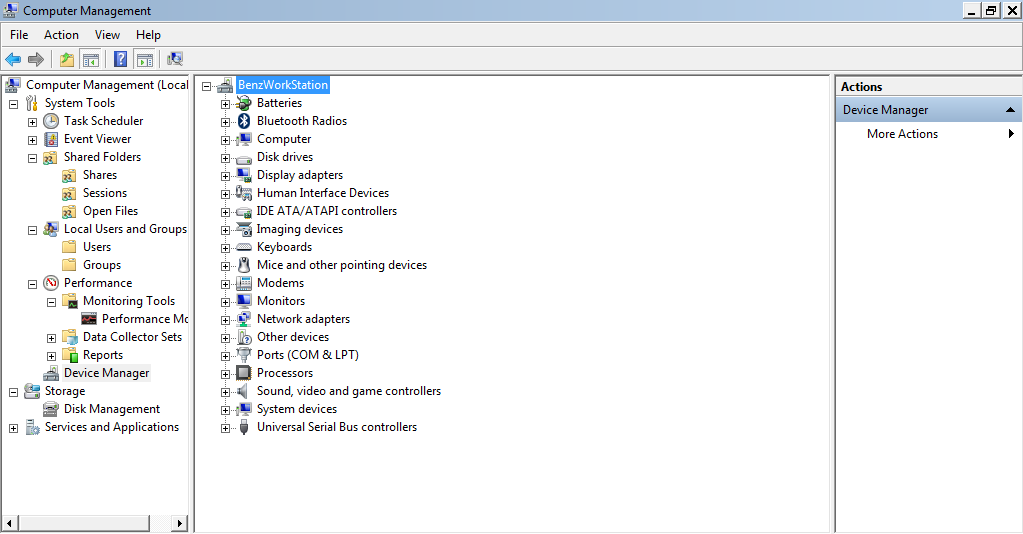Collapse the BenzWorkStation root node

pos(207,86)
